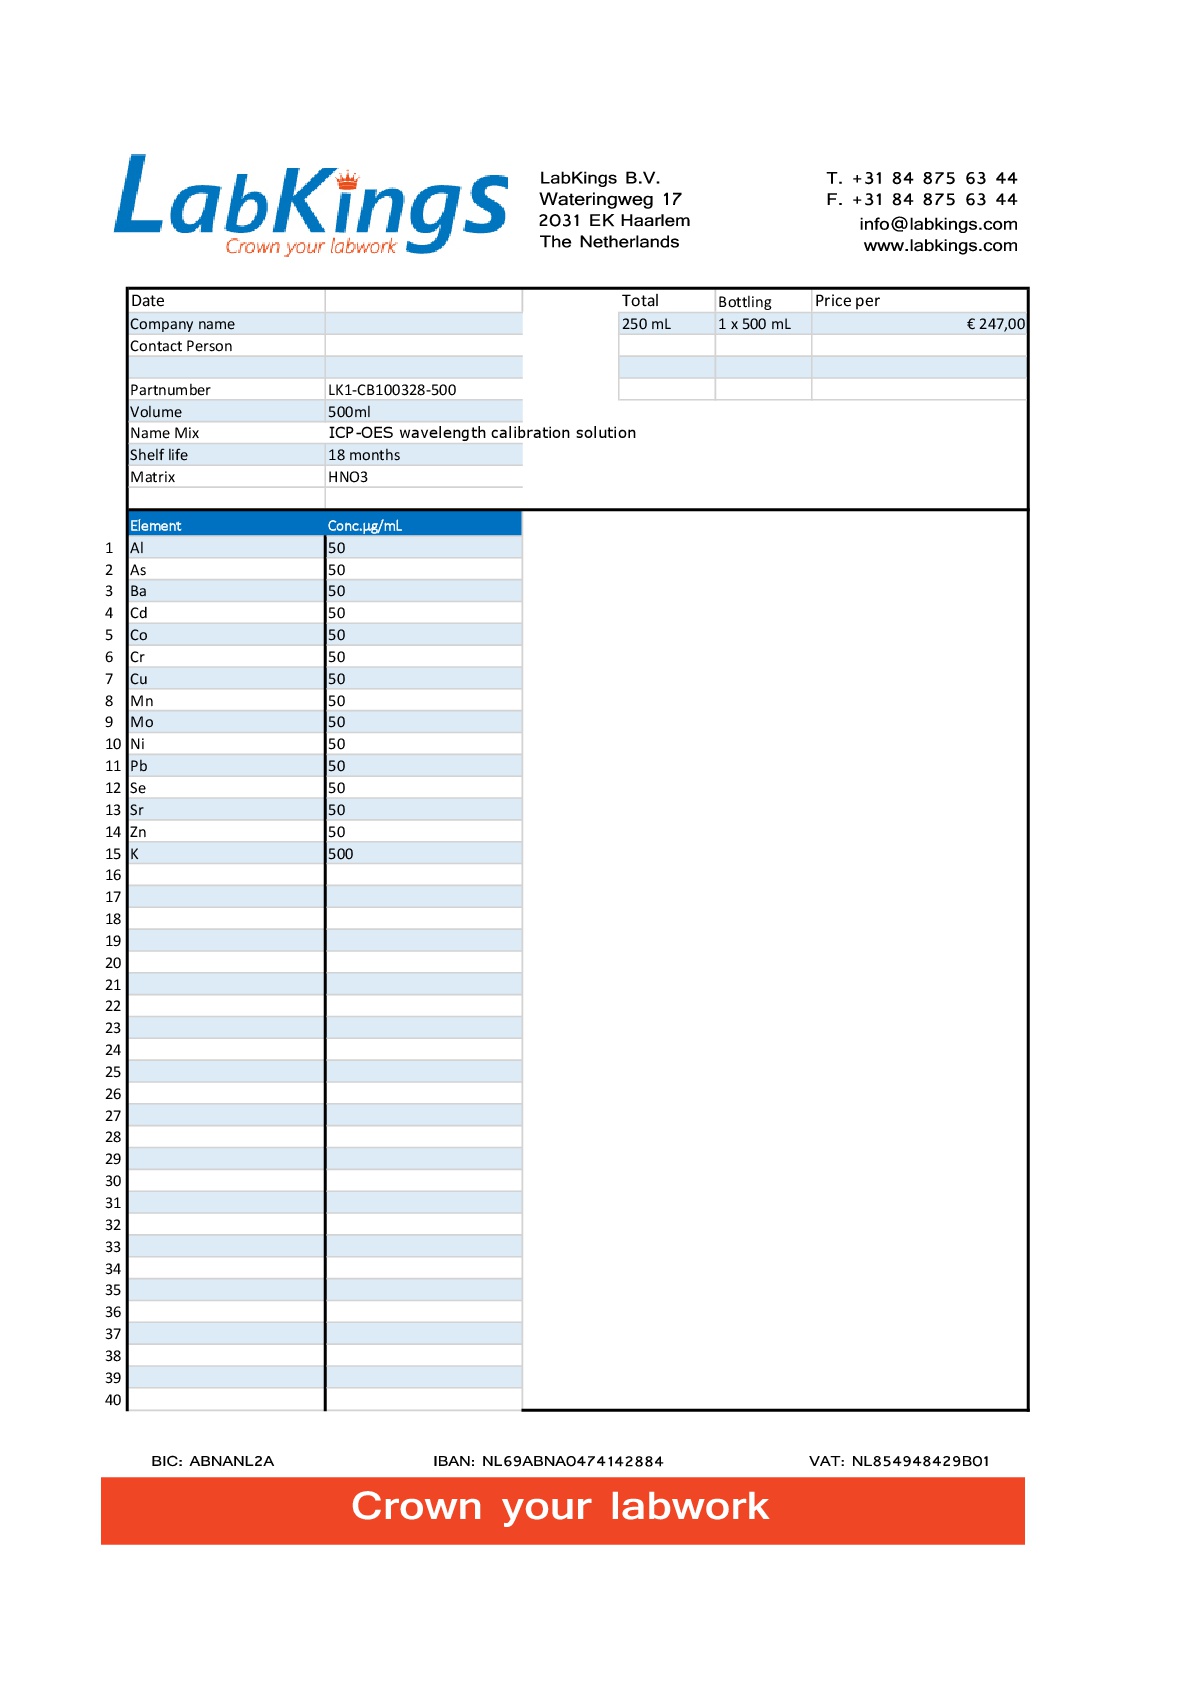Screen dimensions: 1191x1684
Task: Click the LabKings logo
Action: pos(311,205)
